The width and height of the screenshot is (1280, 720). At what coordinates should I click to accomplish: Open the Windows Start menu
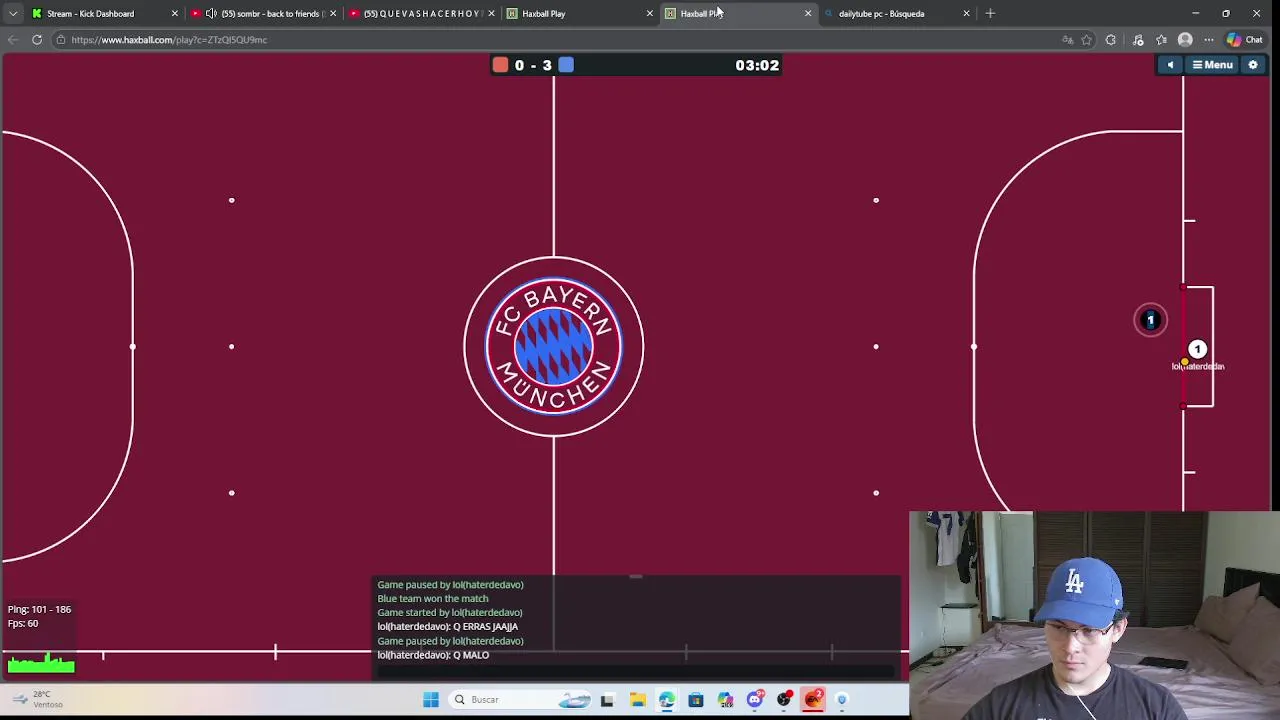pyautogui.click(x=431, y=699)
